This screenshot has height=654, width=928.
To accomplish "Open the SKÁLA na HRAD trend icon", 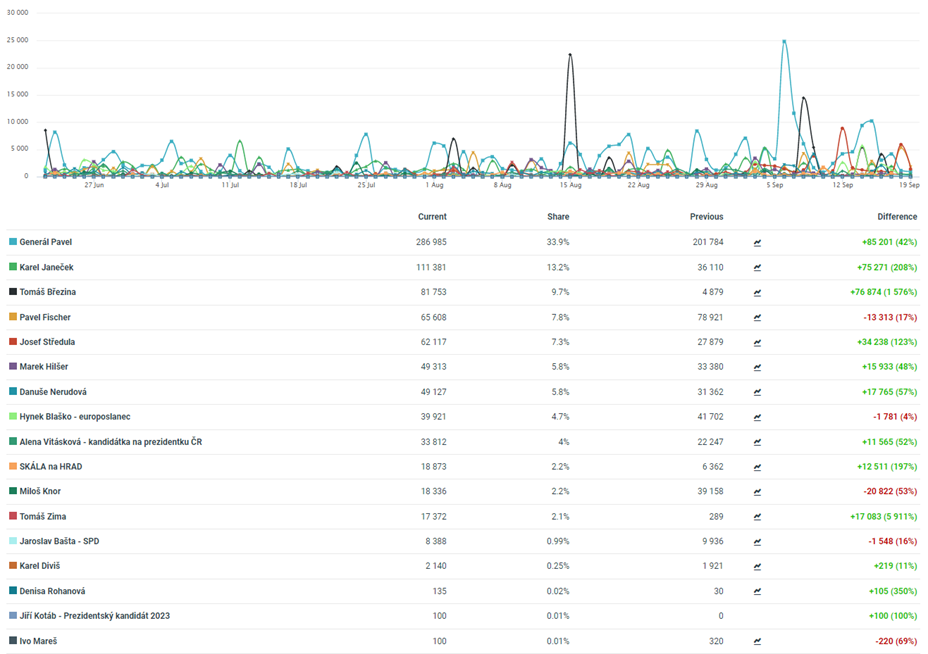I will pos(757,466).
